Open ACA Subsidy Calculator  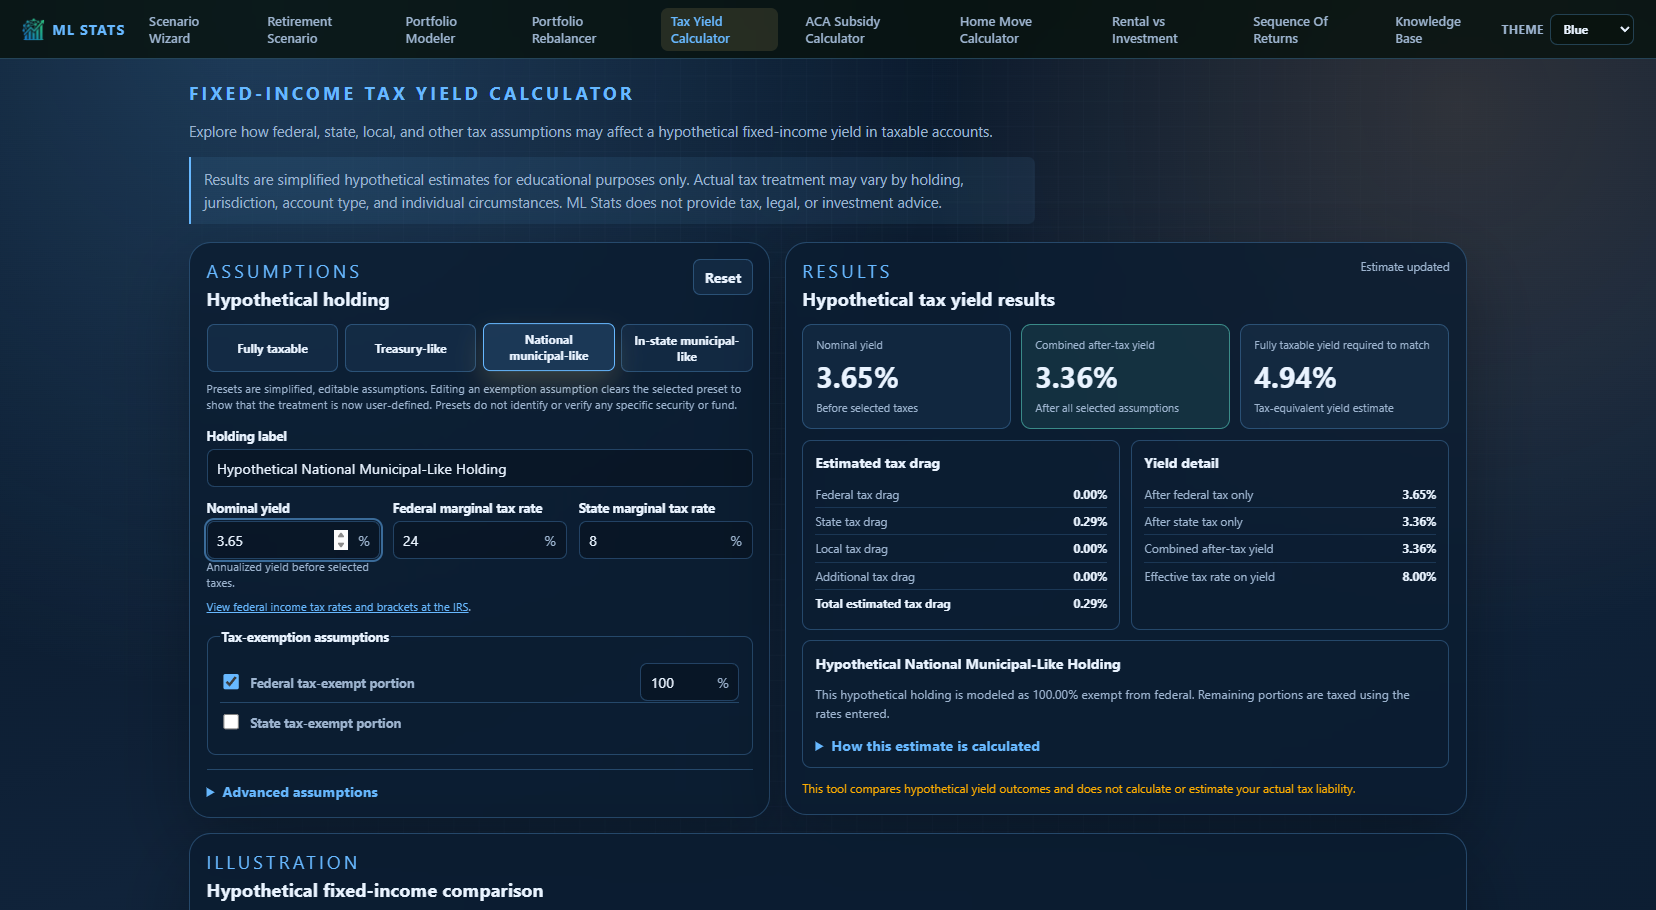(x=843, y=30)
